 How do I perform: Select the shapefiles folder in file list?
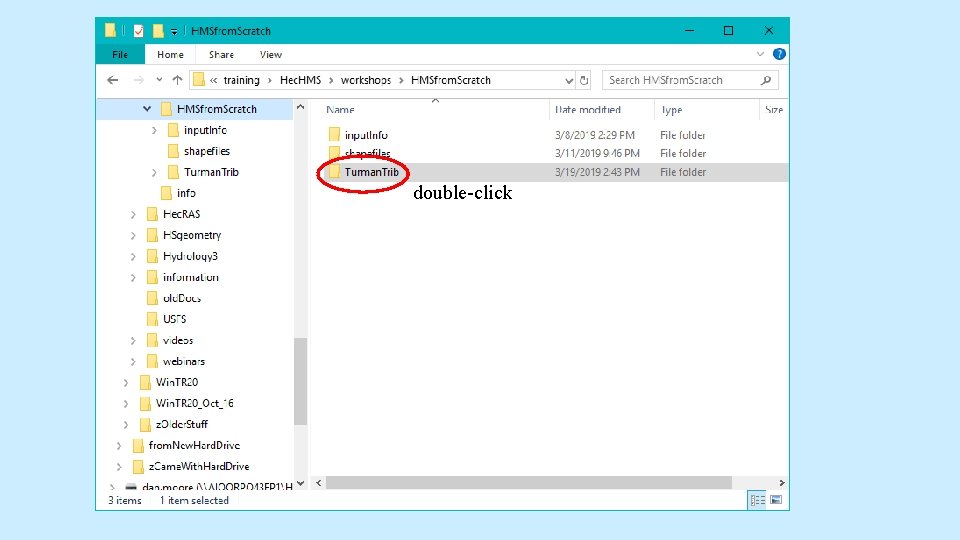367,153
